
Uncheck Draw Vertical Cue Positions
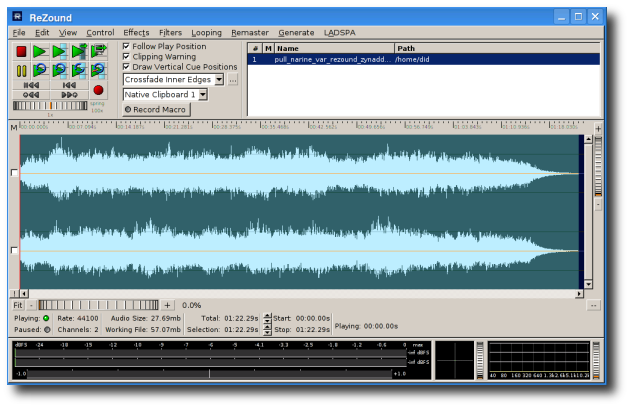tap(126, 67)
